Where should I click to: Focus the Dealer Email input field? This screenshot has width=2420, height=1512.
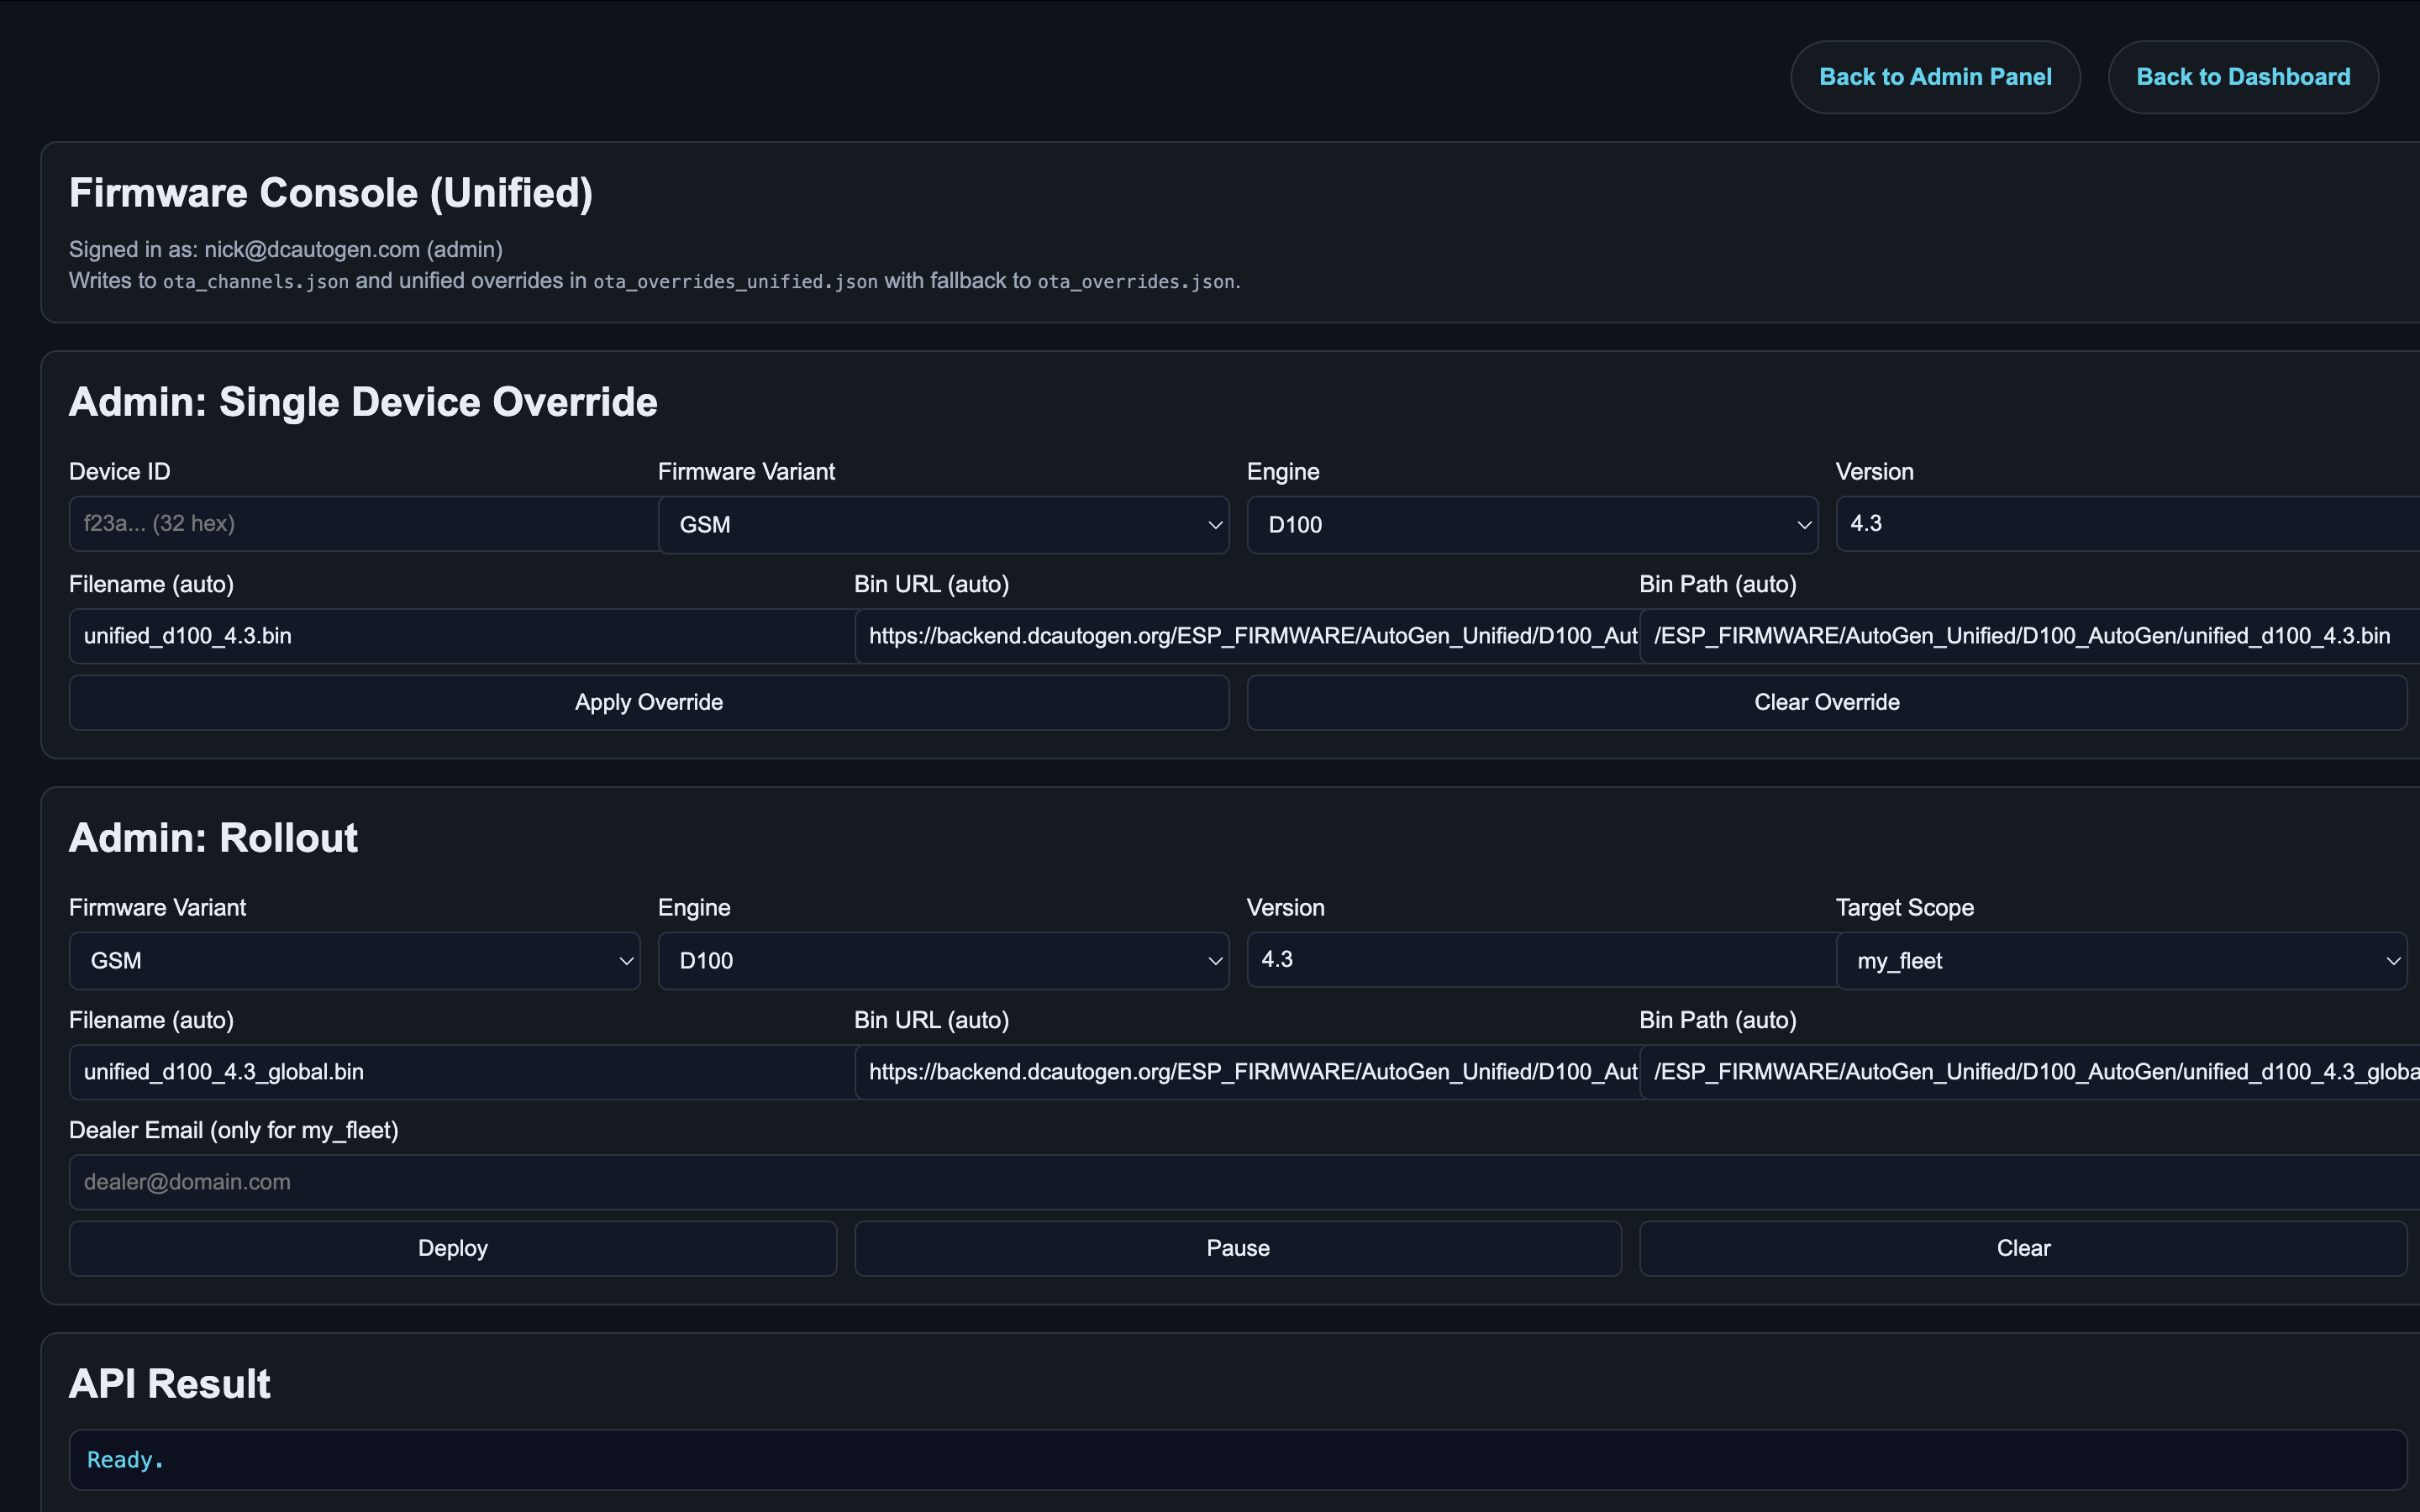tap(1244, 1182)
